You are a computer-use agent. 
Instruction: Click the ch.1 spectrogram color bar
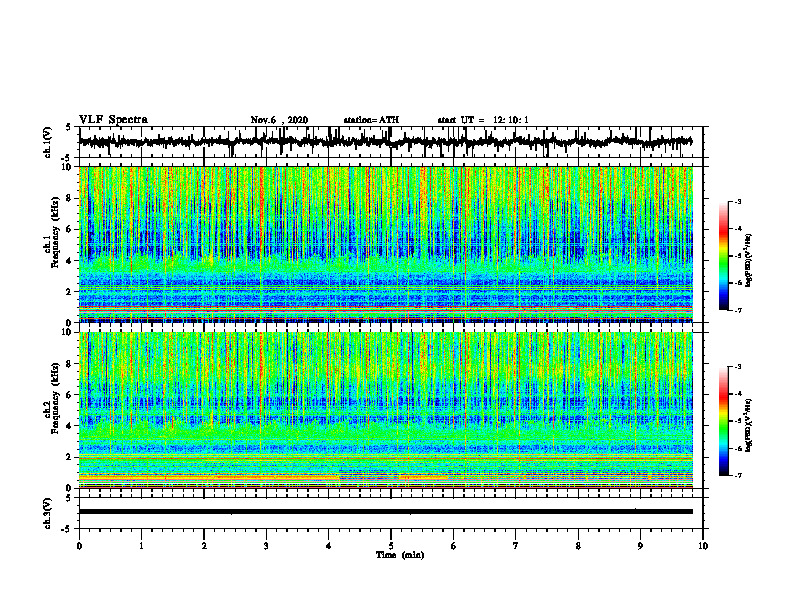(724, 256)
